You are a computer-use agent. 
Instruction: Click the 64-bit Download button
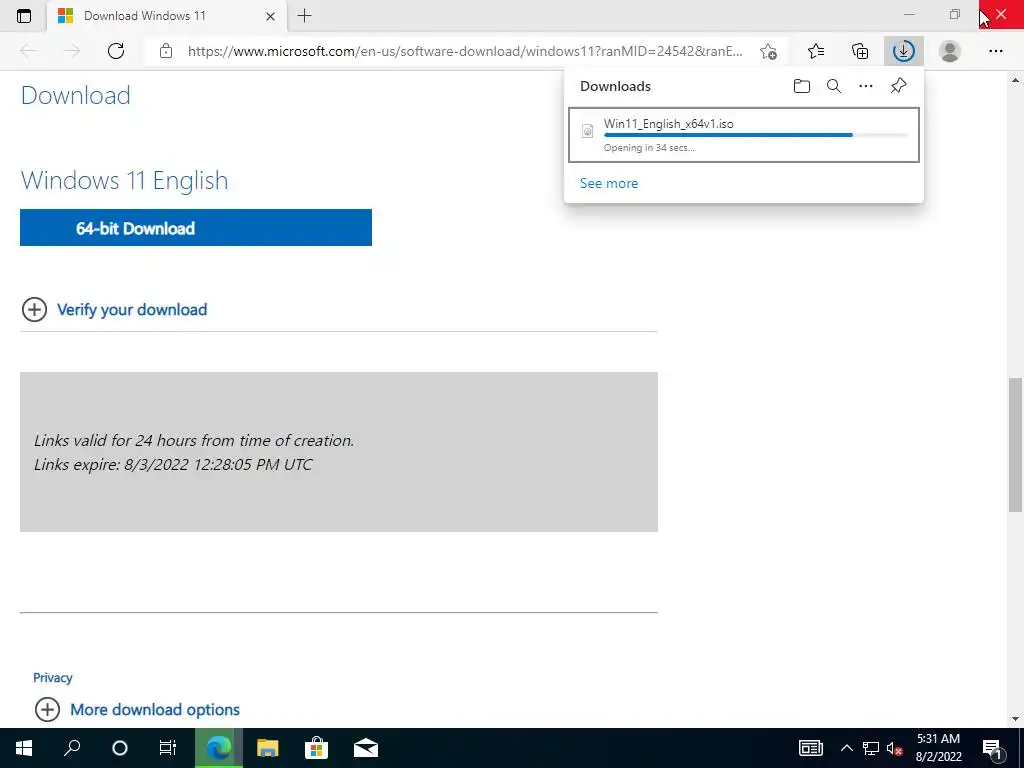pos(196,228)
